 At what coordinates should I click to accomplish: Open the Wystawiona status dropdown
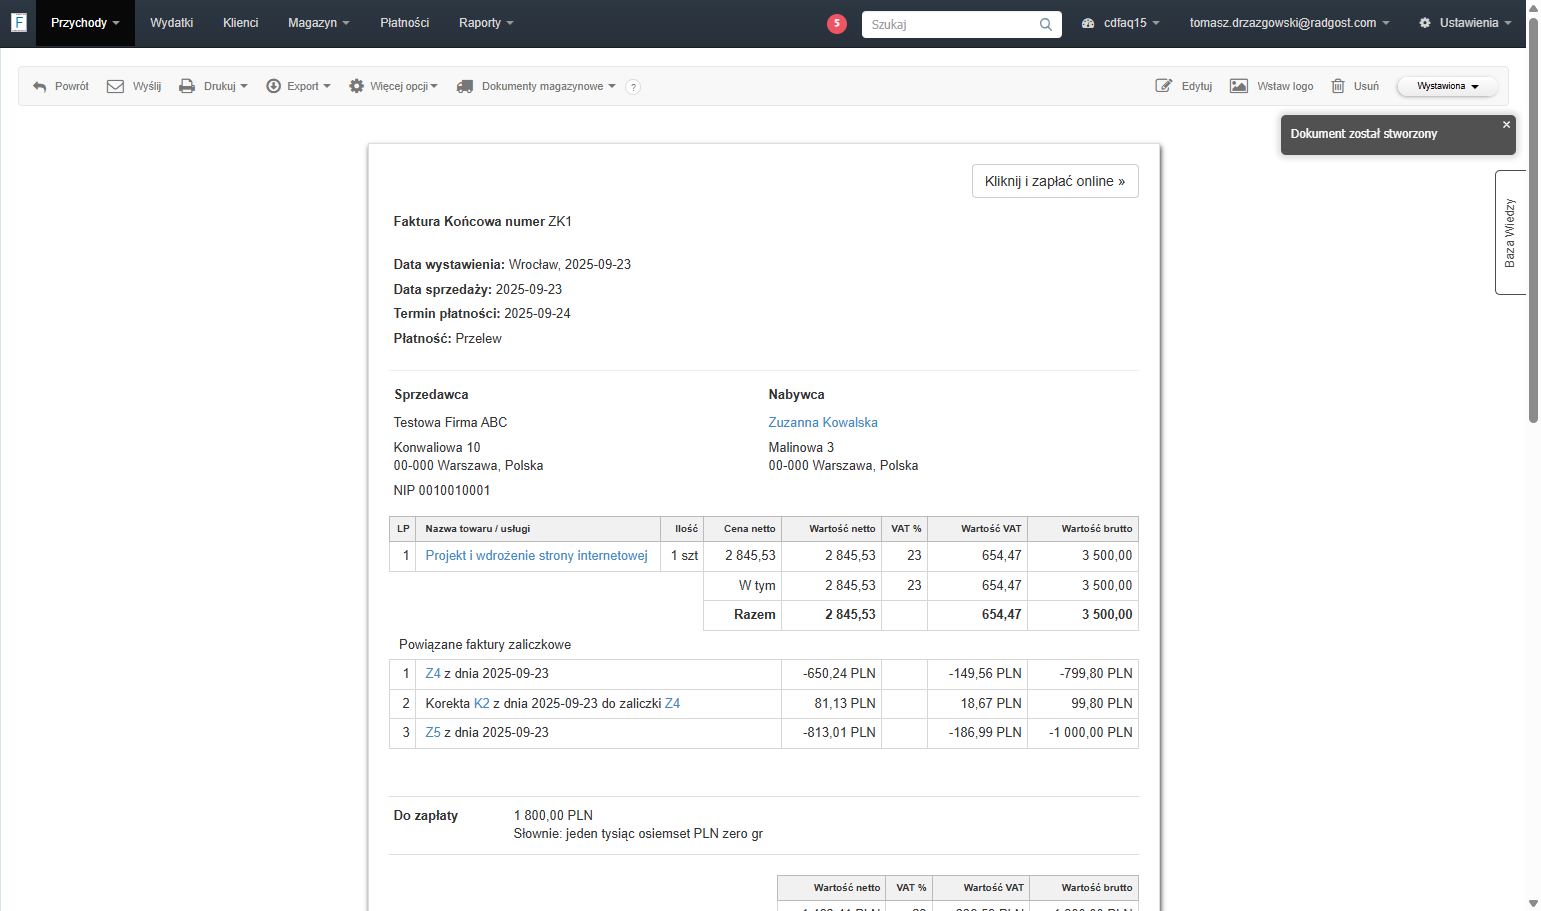pos(1447,86)
